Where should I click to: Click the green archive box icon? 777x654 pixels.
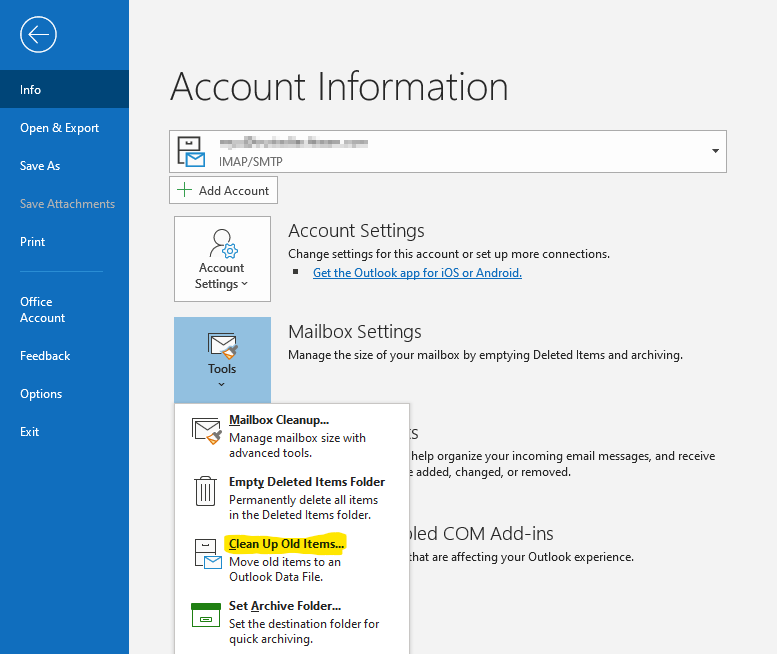click(206, 615)
